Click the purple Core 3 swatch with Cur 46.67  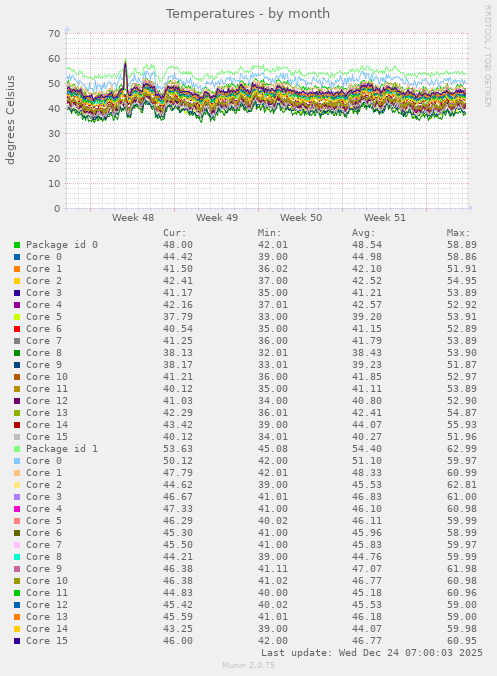click(x=17, y=497)
